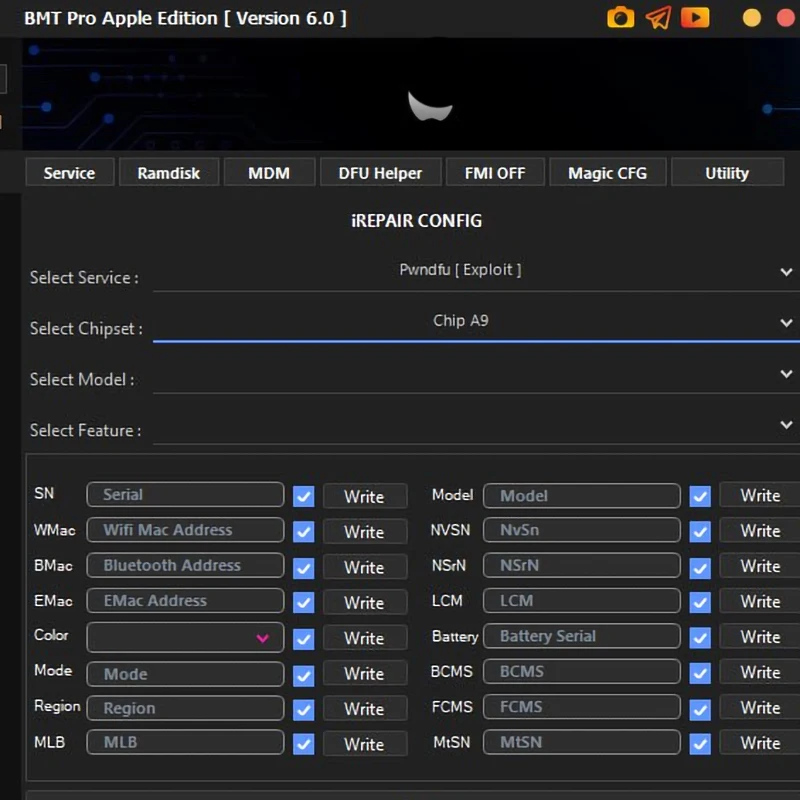Click Write button for Battery
Screen dimensions: 800x800
[x=760, y=636]
